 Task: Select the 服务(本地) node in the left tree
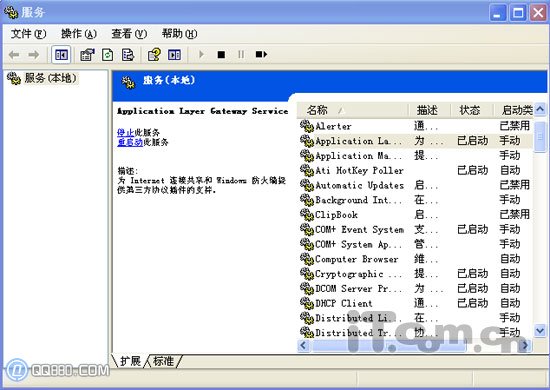point(50,78)
